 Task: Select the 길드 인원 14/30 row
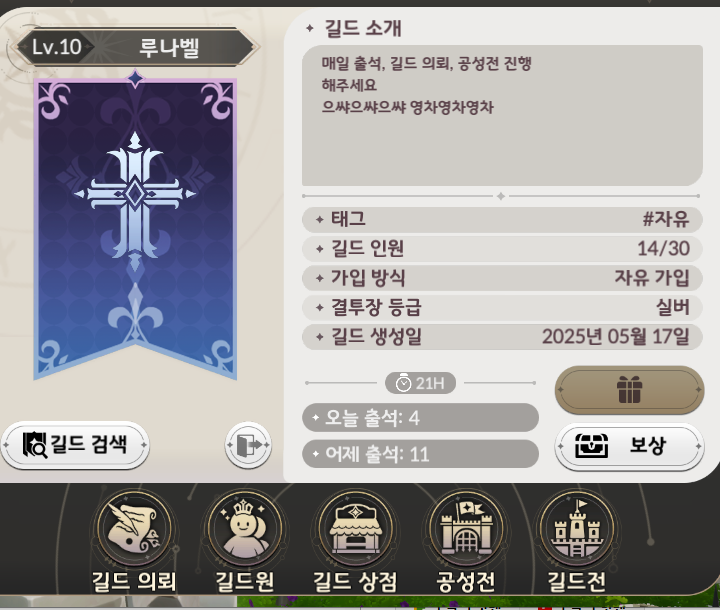point(502,249)
